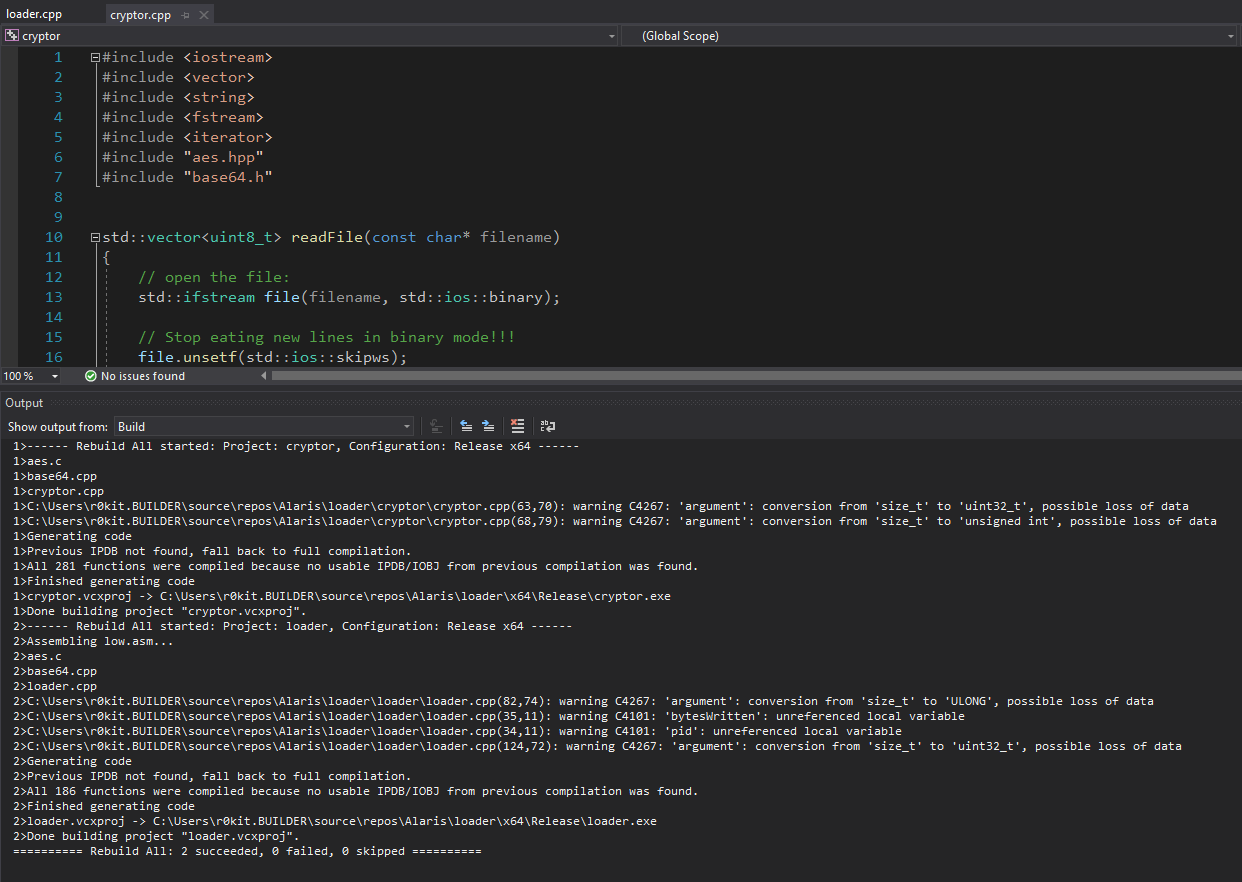Click the No issues found checkmark icon
The height and width of the screenshot is (882, 1242).
90,376
